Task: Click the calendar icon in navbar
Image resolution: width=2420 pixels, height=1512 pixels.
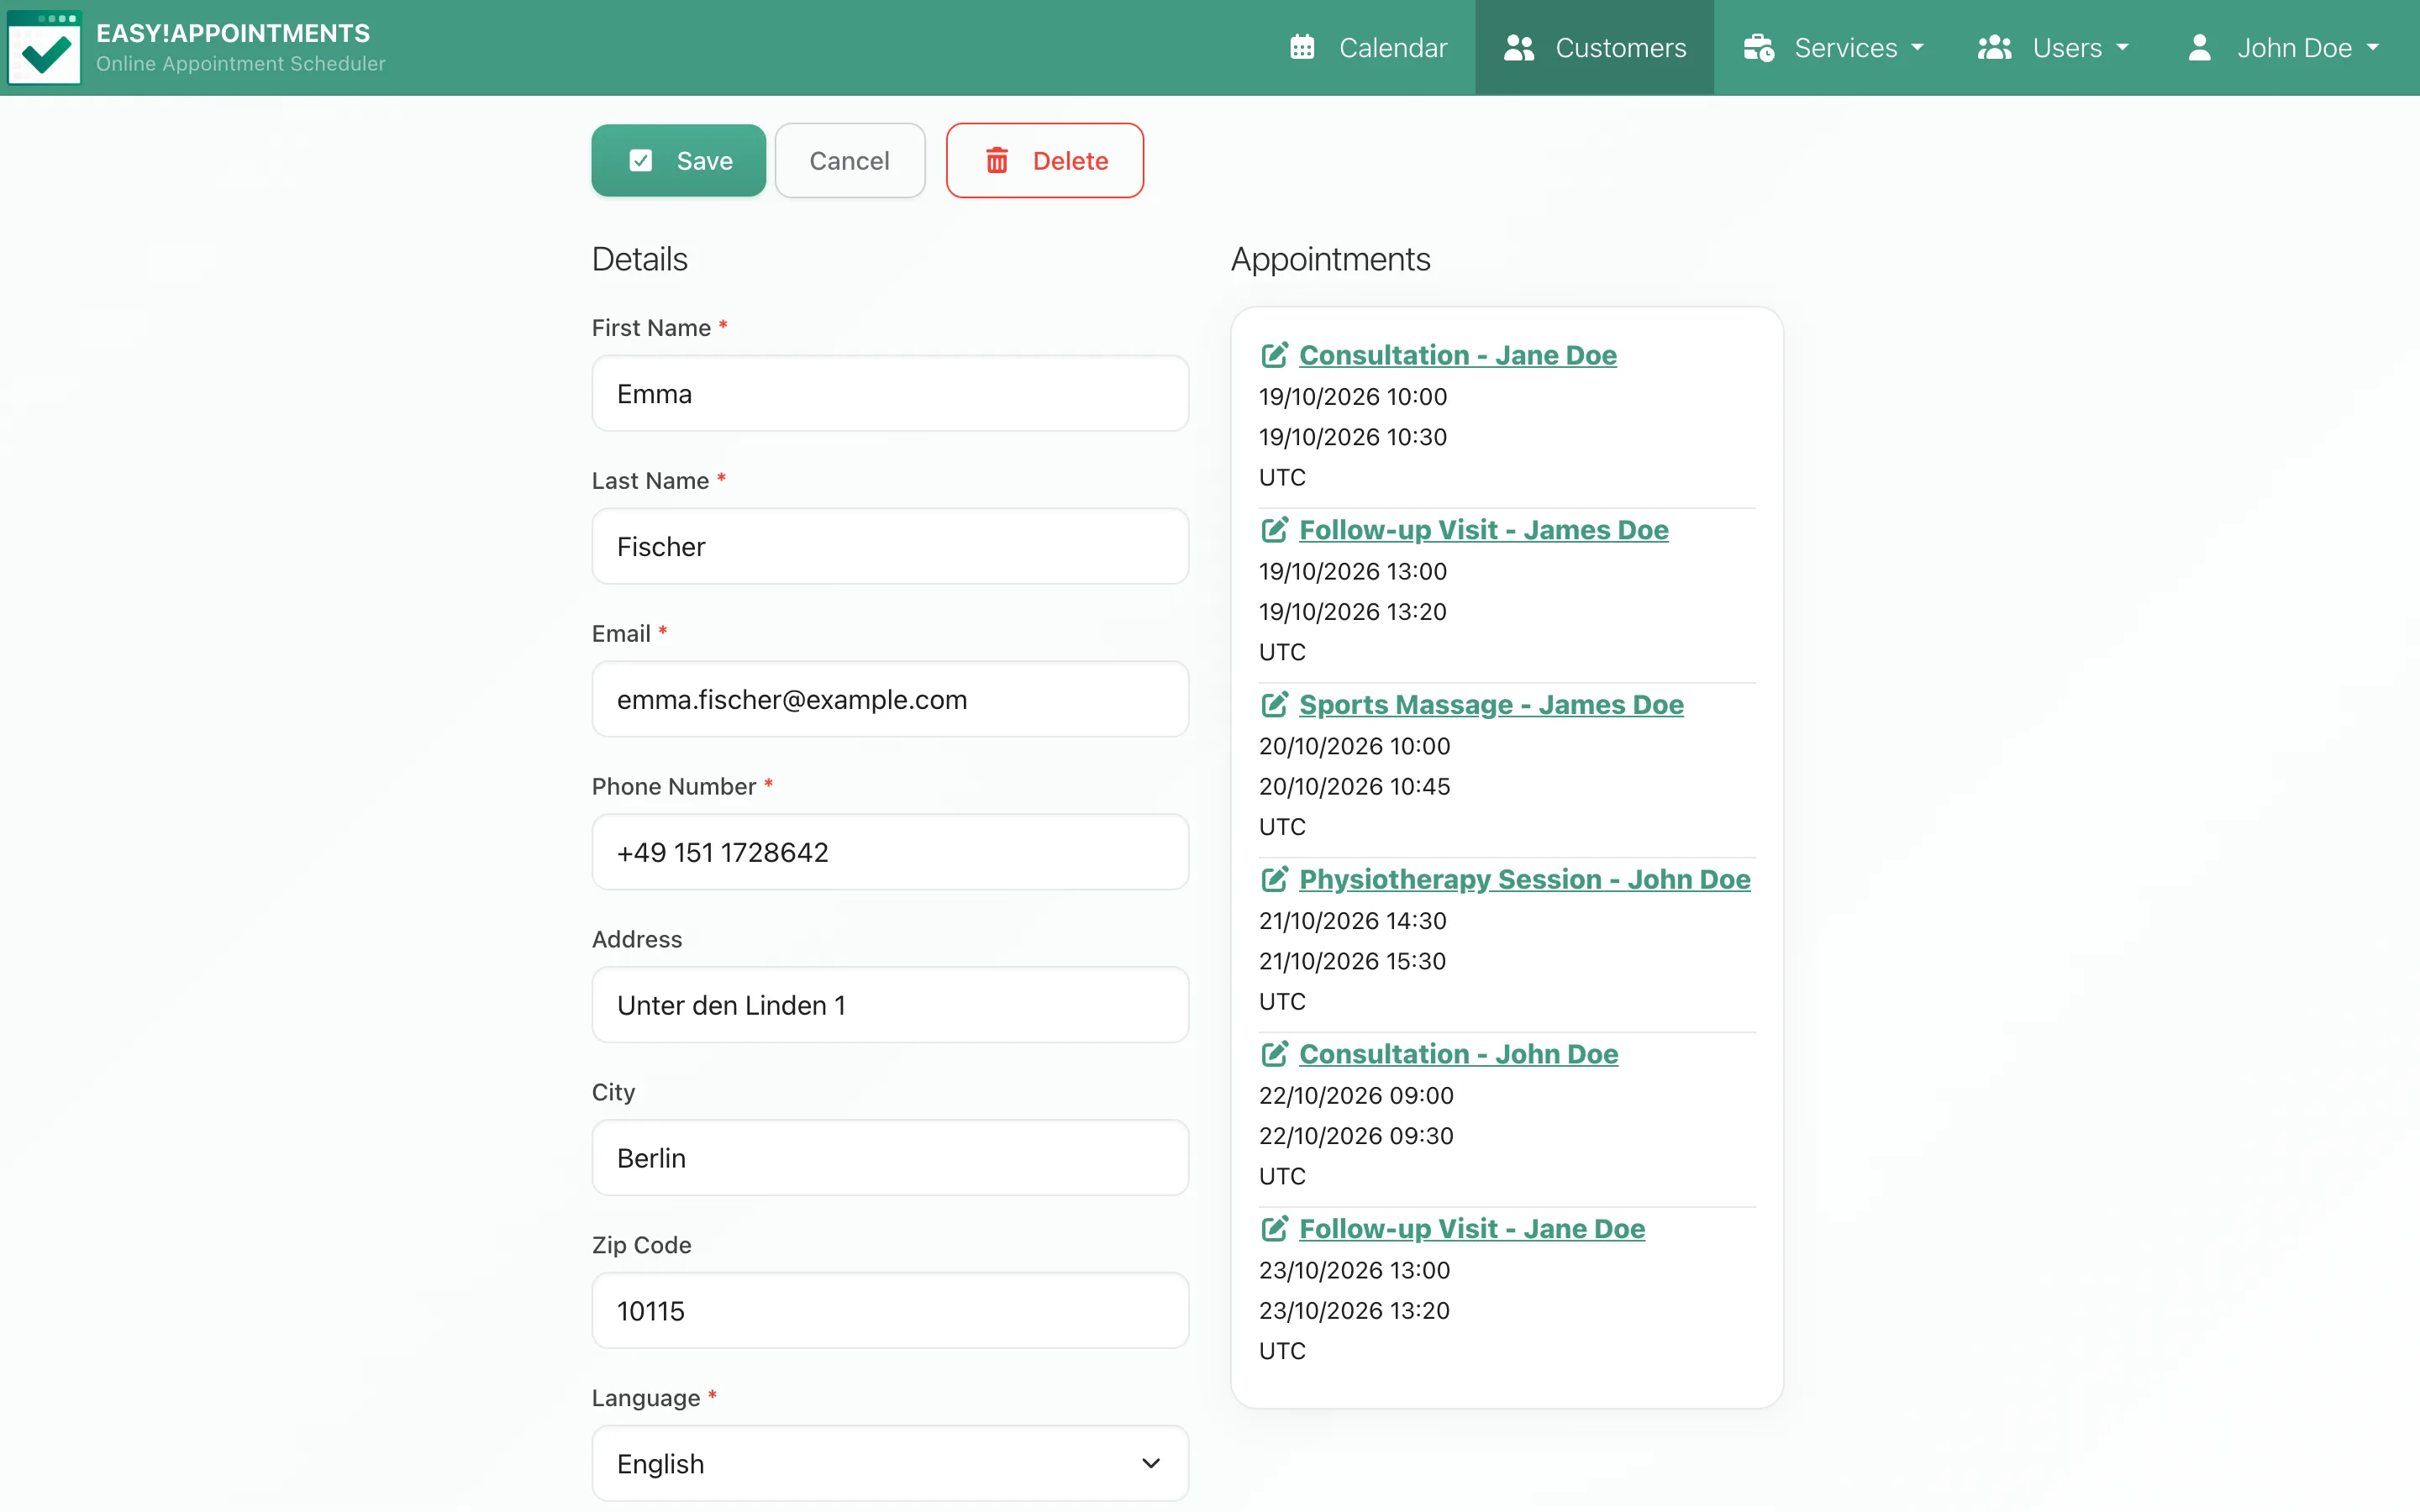Action: [1302, 47]
